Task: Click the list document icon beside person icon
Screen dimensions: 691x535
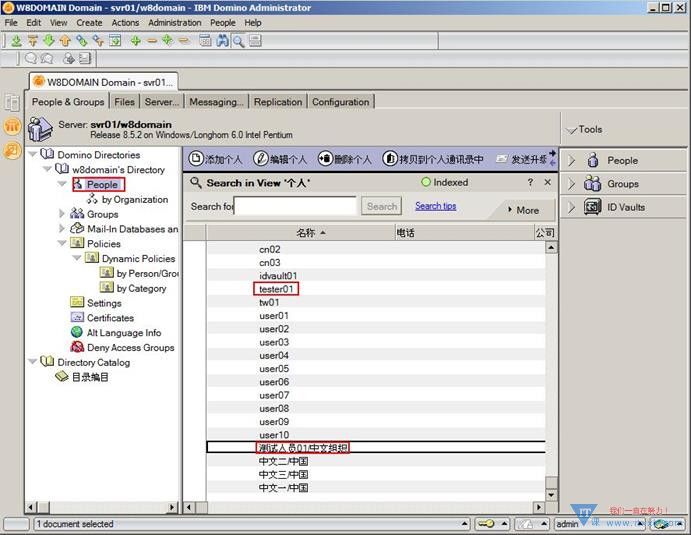Action: click(85, 58)
